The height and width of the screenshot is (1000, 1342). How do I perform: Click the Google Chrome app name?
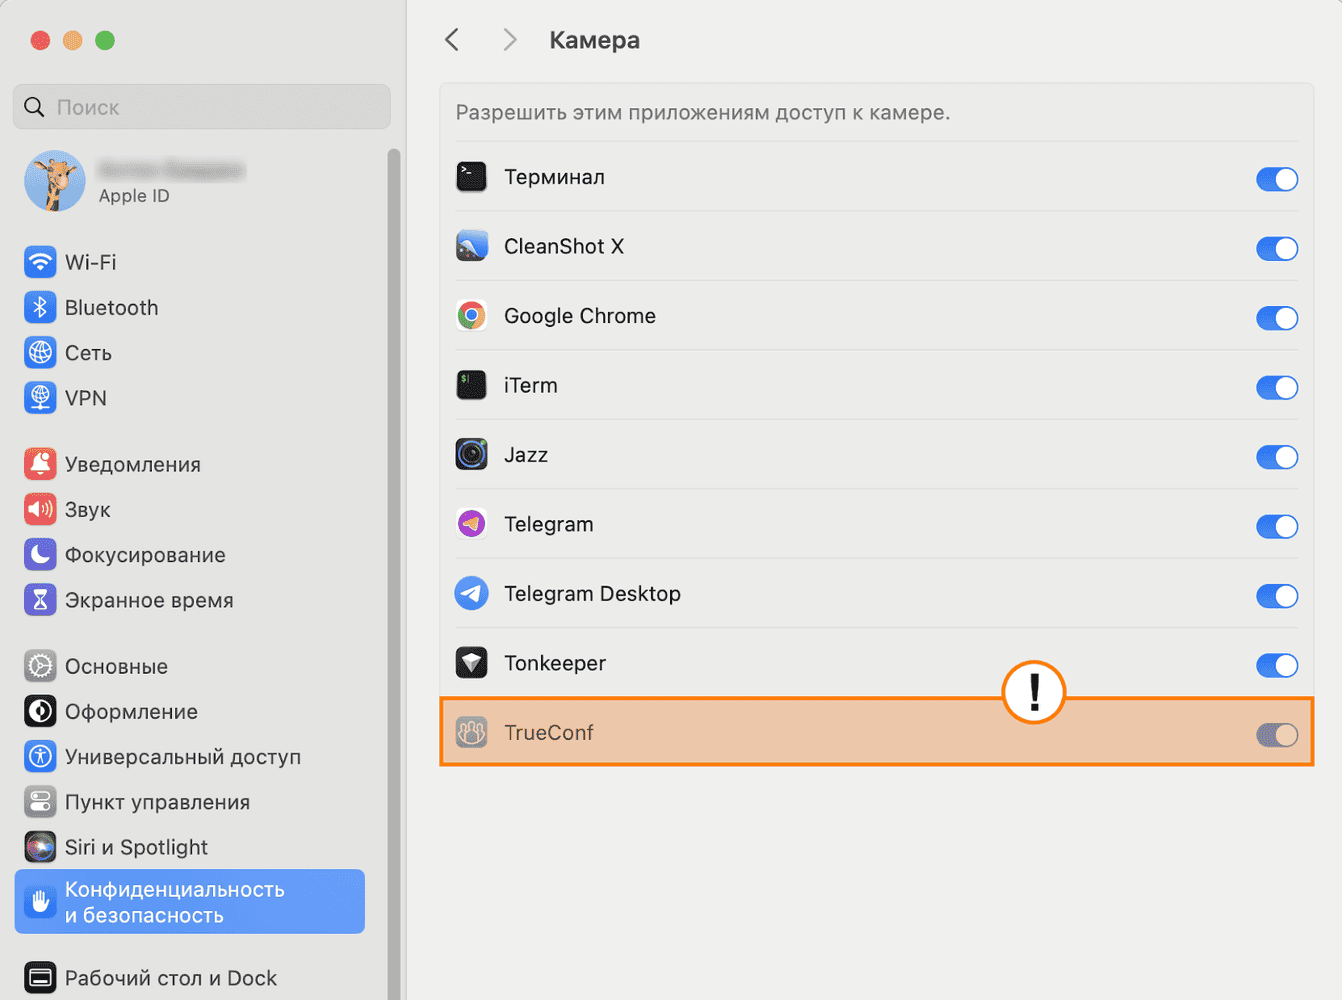pyautogui.click(x=580, y=316)
